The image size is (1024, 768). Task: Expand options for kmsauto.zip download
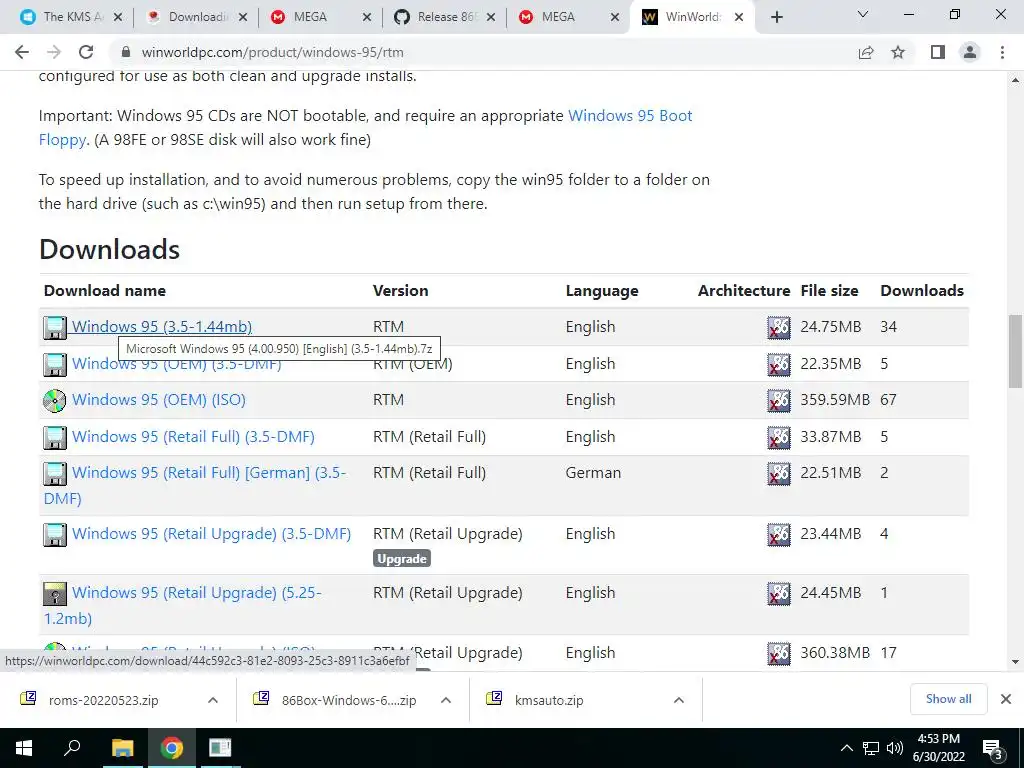(679, 700)
